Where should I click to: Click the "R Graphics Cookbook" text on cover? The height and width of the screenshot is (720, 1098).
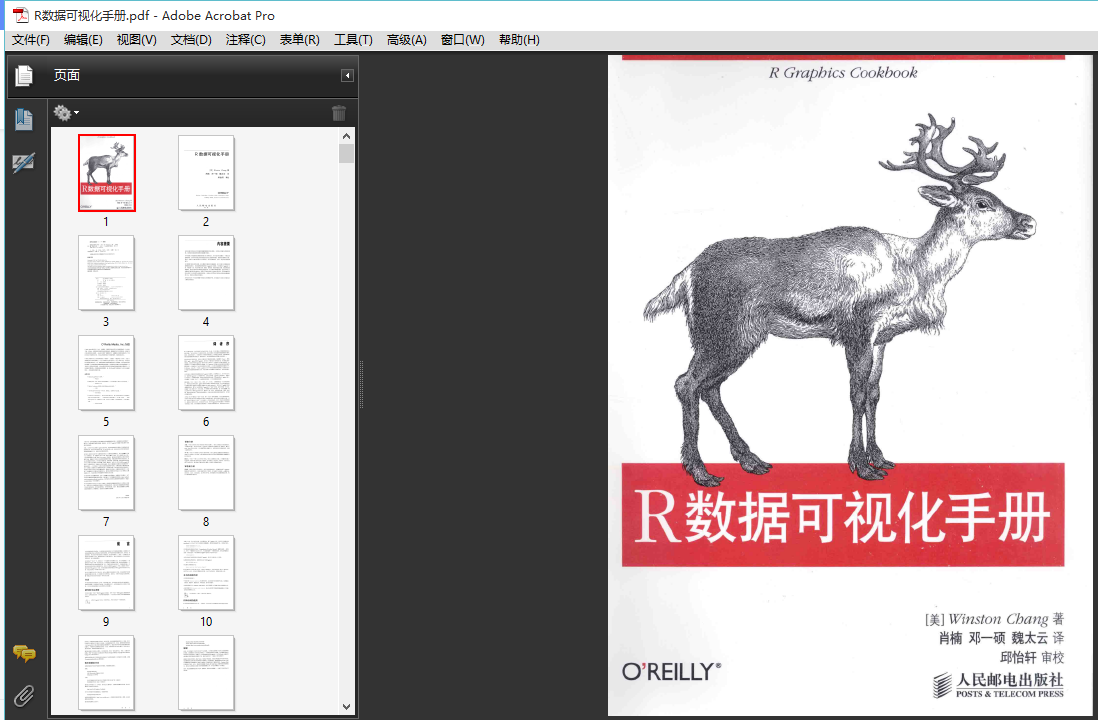point(843,73)
